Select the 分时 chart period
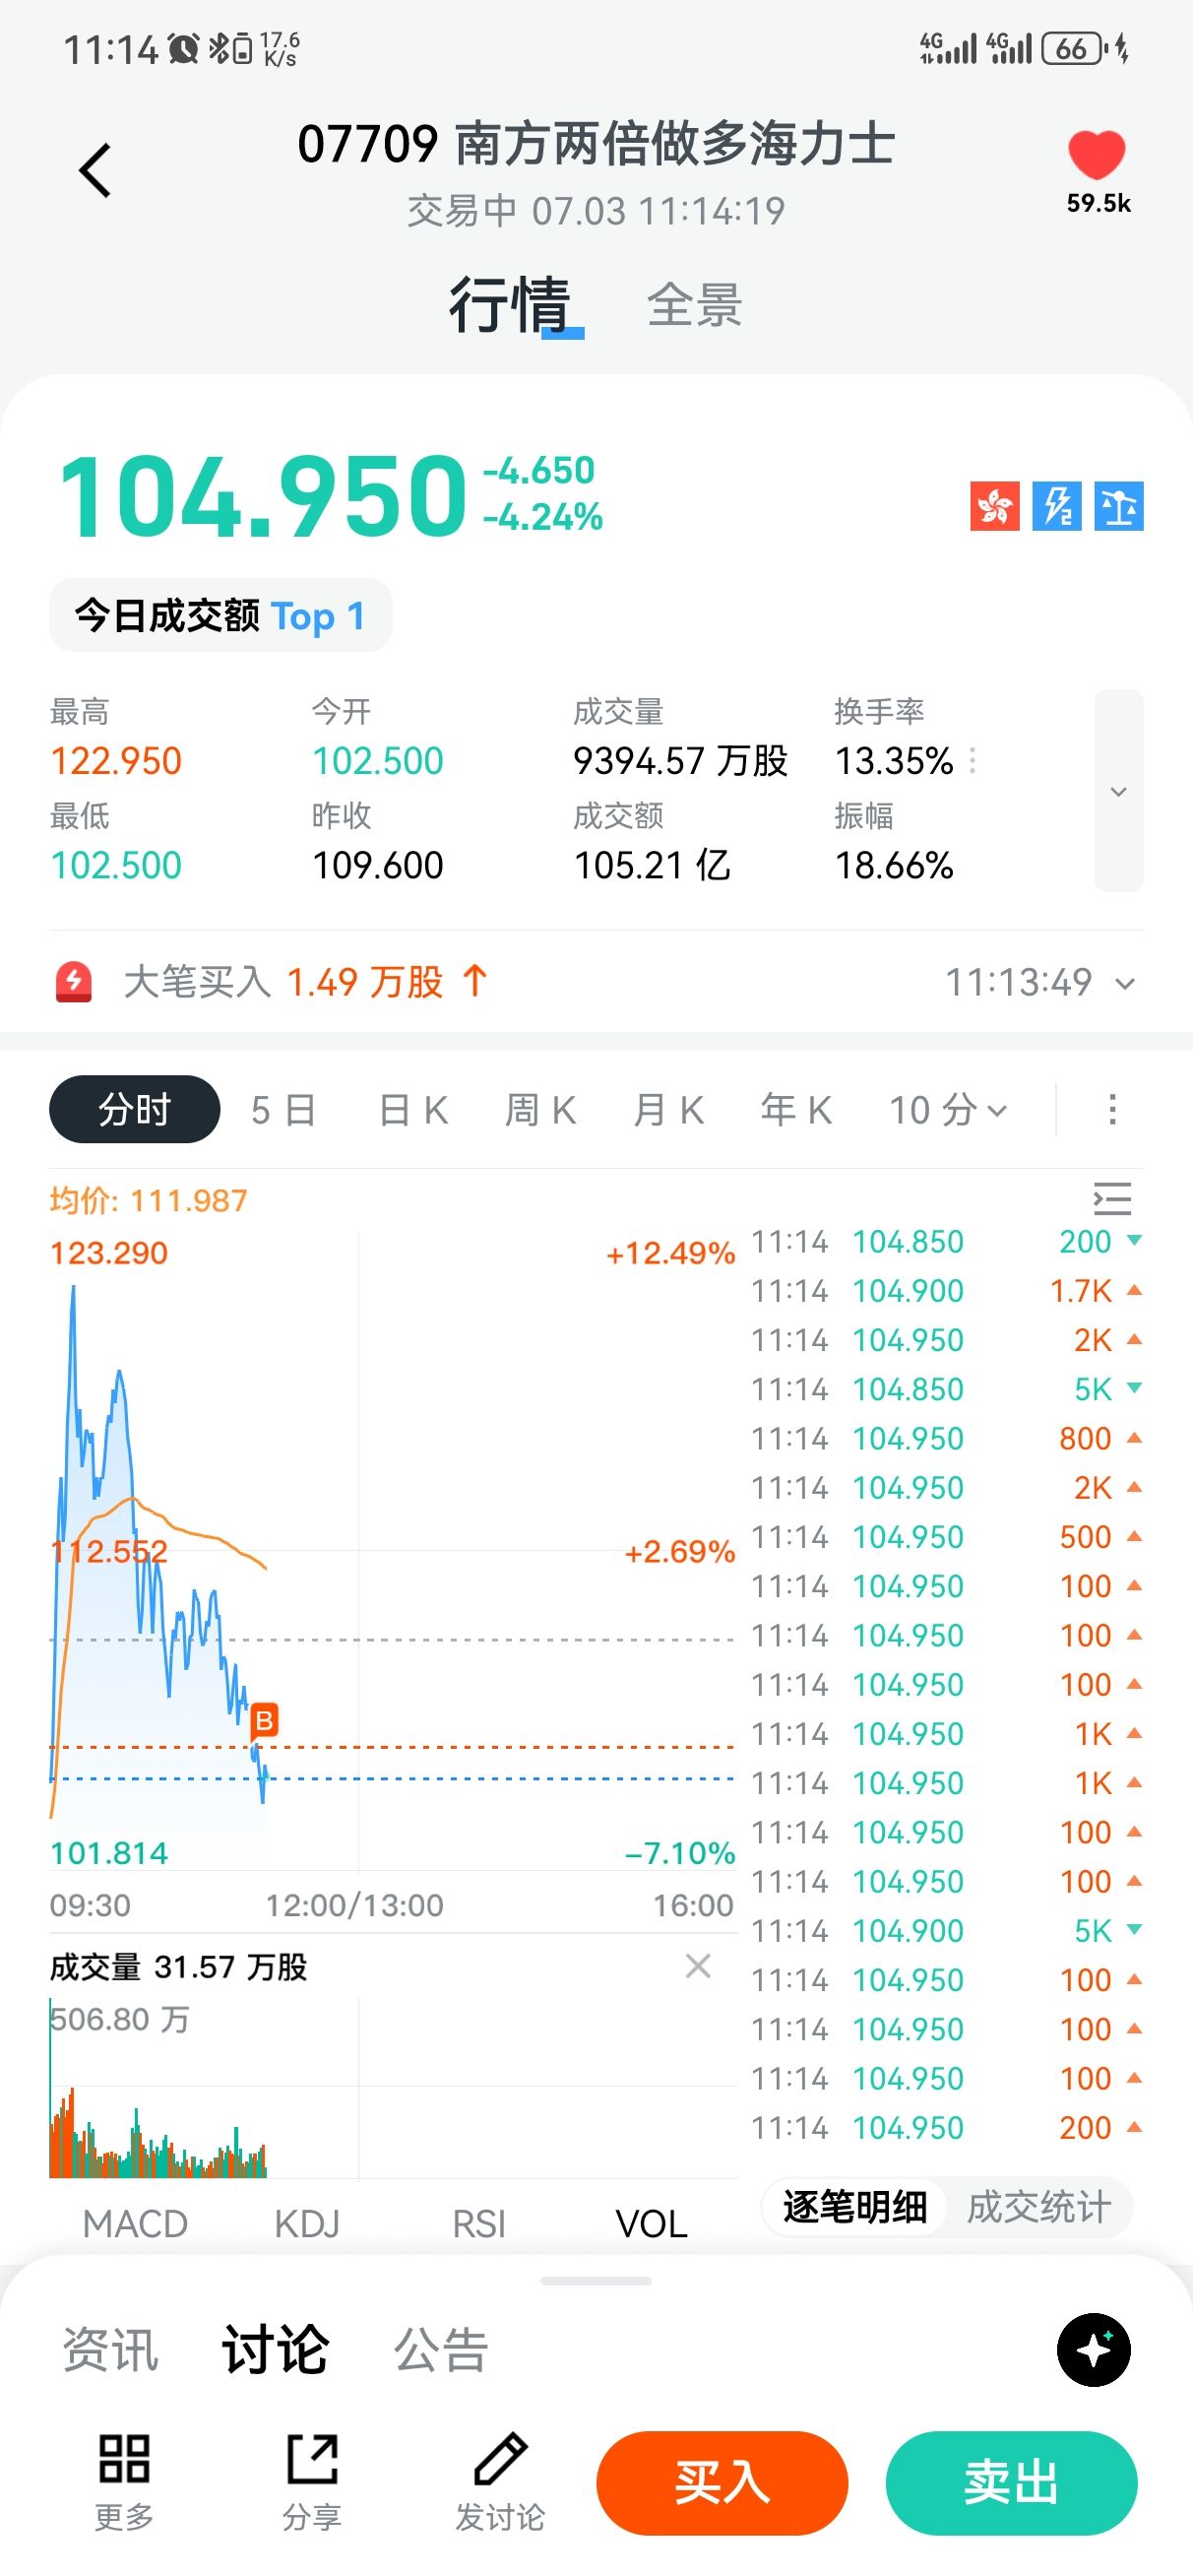This screenshot has height=2576, width=1193. [134, 1109]
